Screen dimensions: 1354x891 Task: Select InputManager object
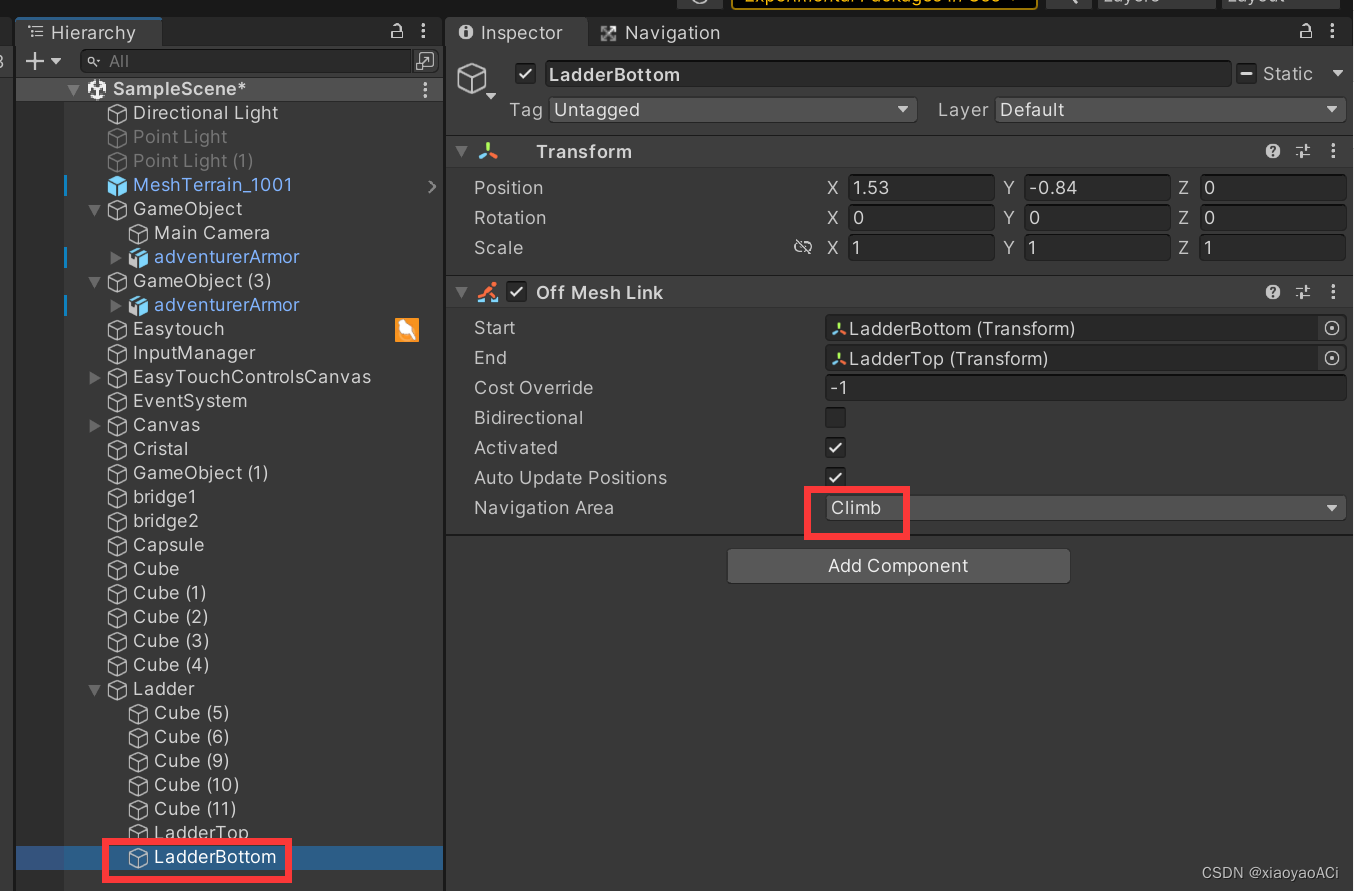point(194,353)
